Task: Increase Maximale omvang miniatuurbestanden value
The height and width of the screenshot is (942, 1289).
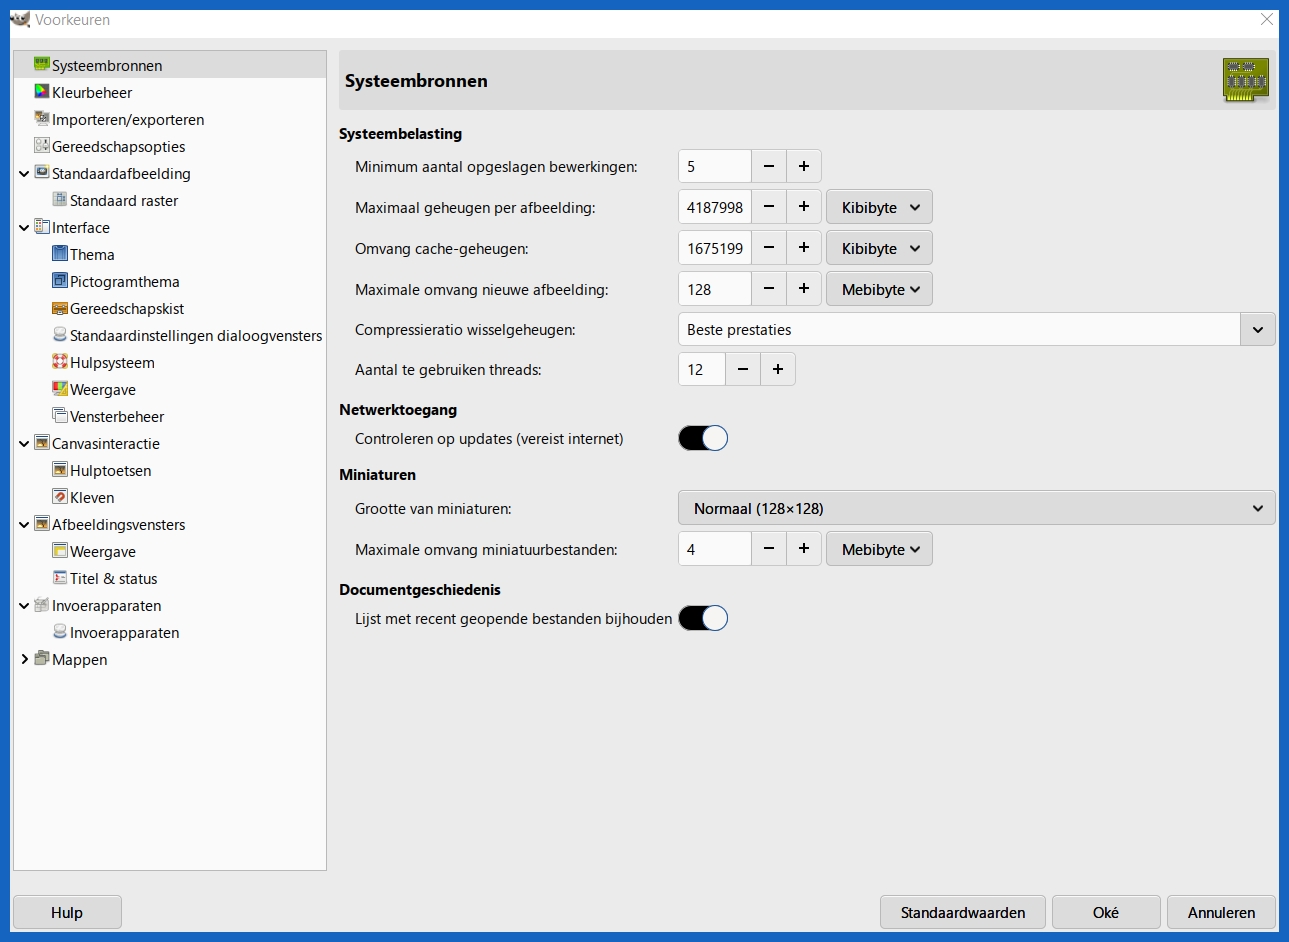Action: coord(804,549)
